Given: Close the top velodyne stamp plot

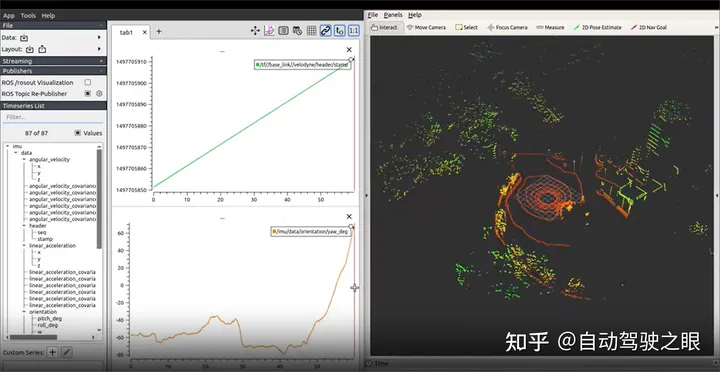Looking at the screenshot, I should [349, 50].
